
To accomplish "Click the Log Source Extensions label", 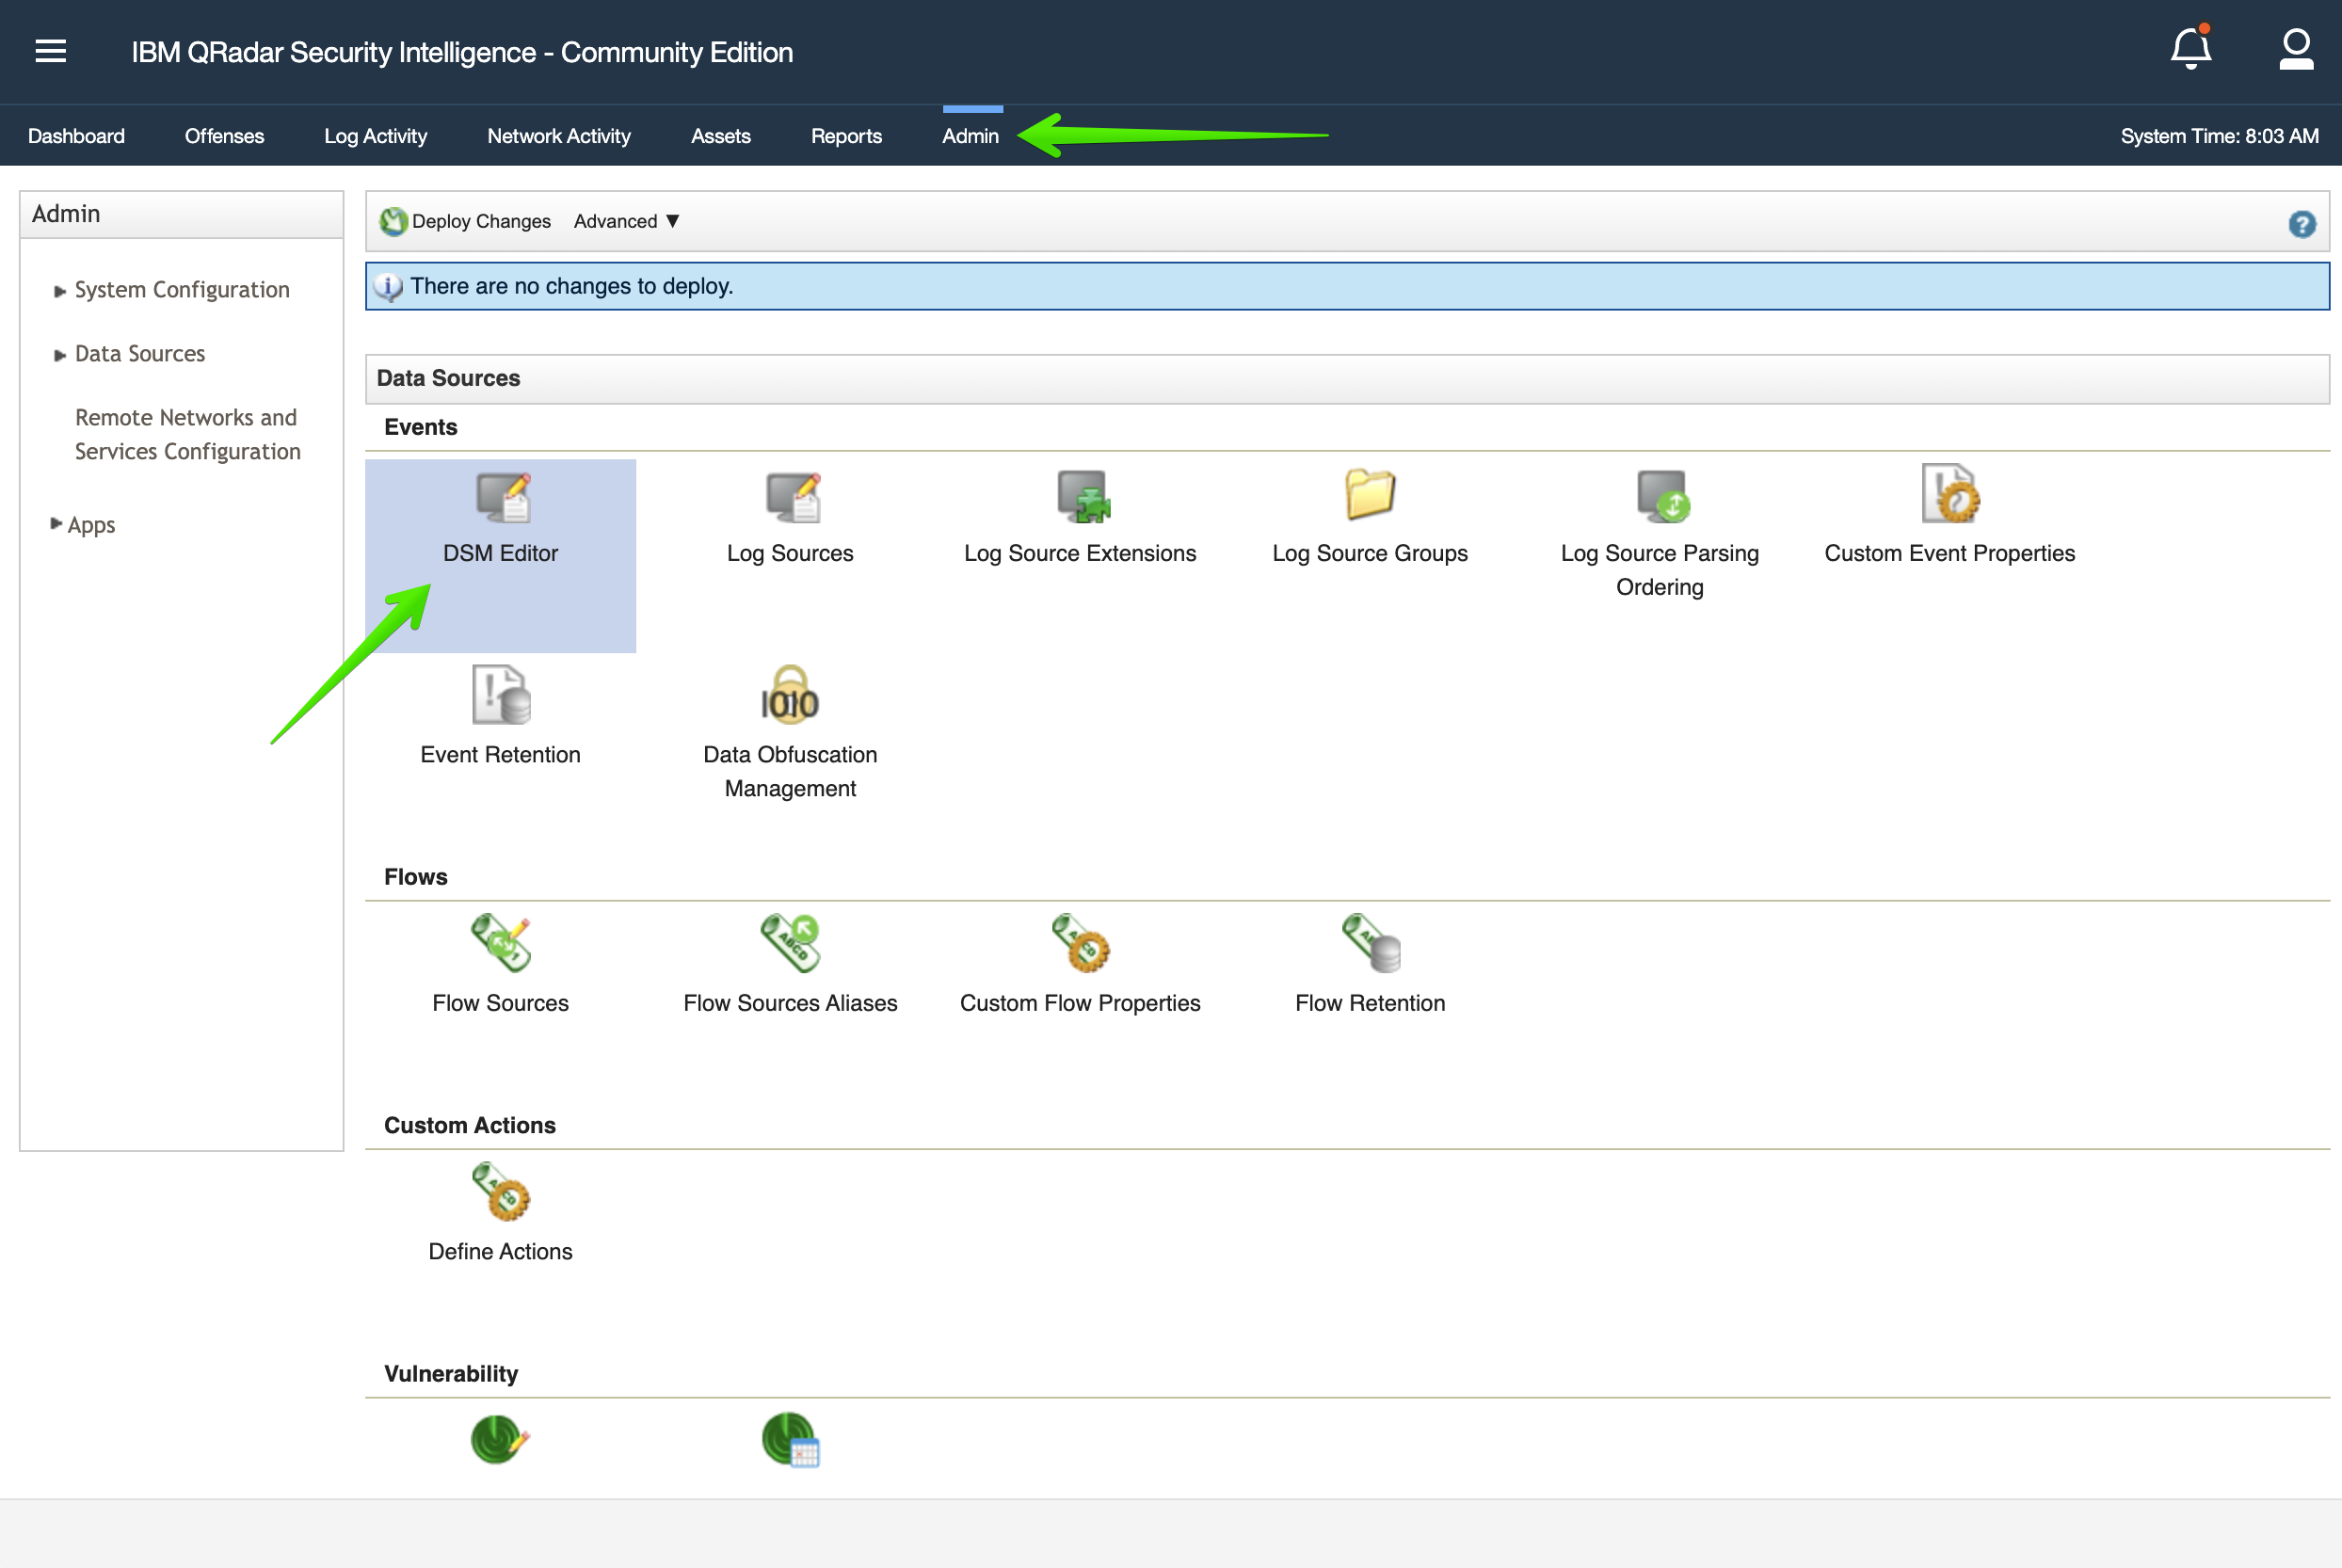I will [1080, 553].
